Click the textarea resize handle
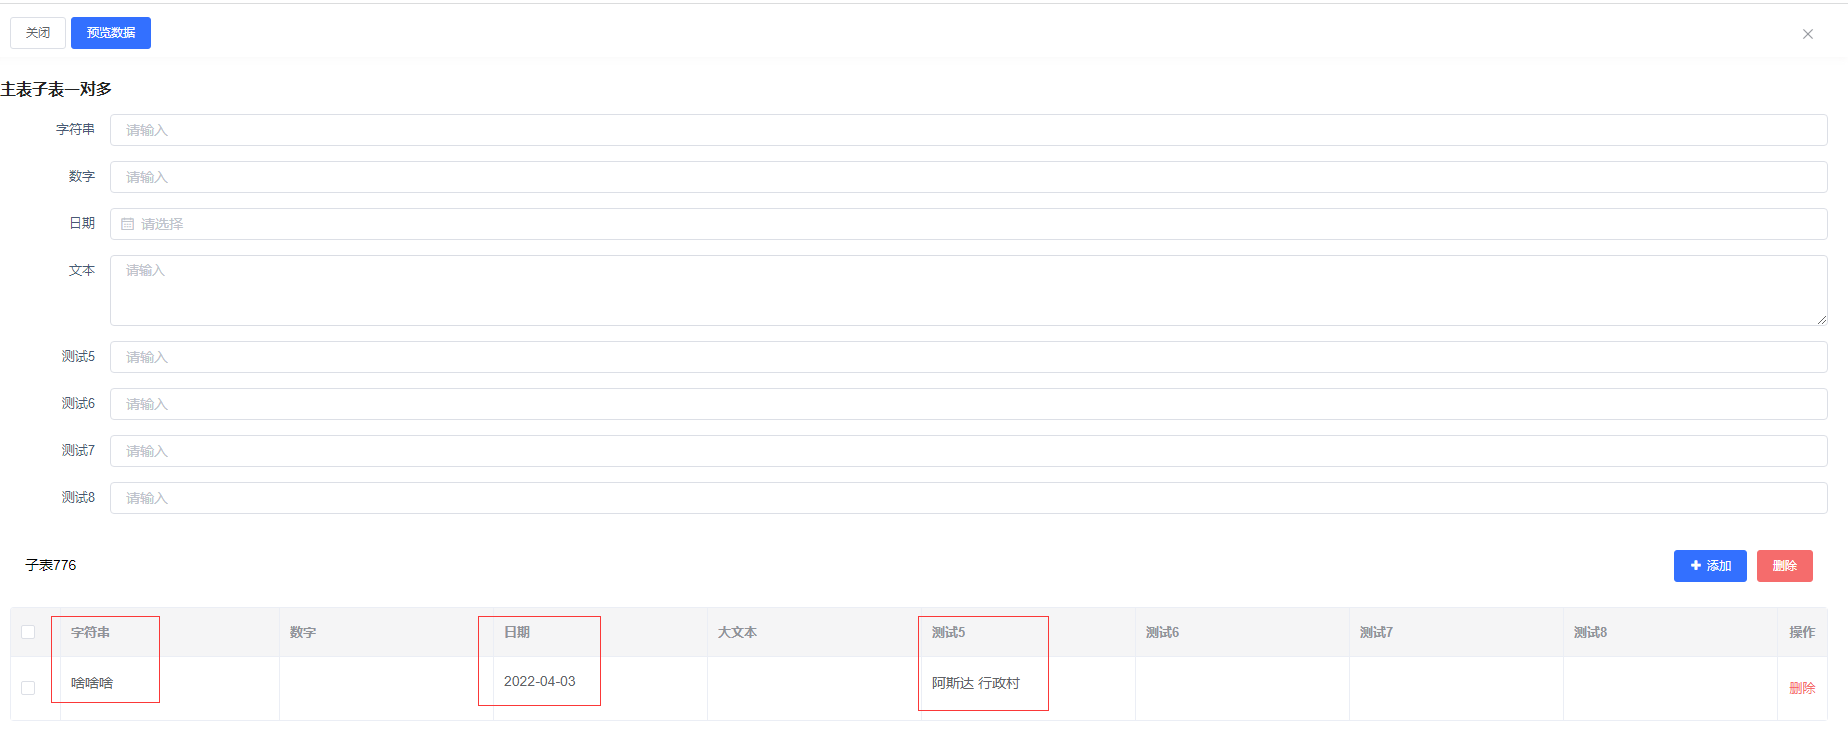 coord(1821,320)
